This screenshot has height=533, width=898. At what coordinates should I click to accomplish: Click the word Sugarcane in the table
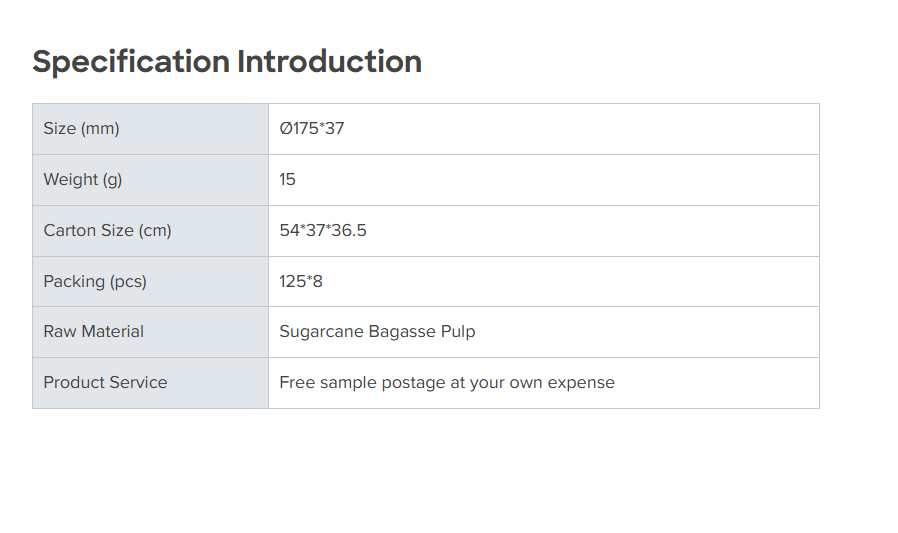tap(321, 332)
